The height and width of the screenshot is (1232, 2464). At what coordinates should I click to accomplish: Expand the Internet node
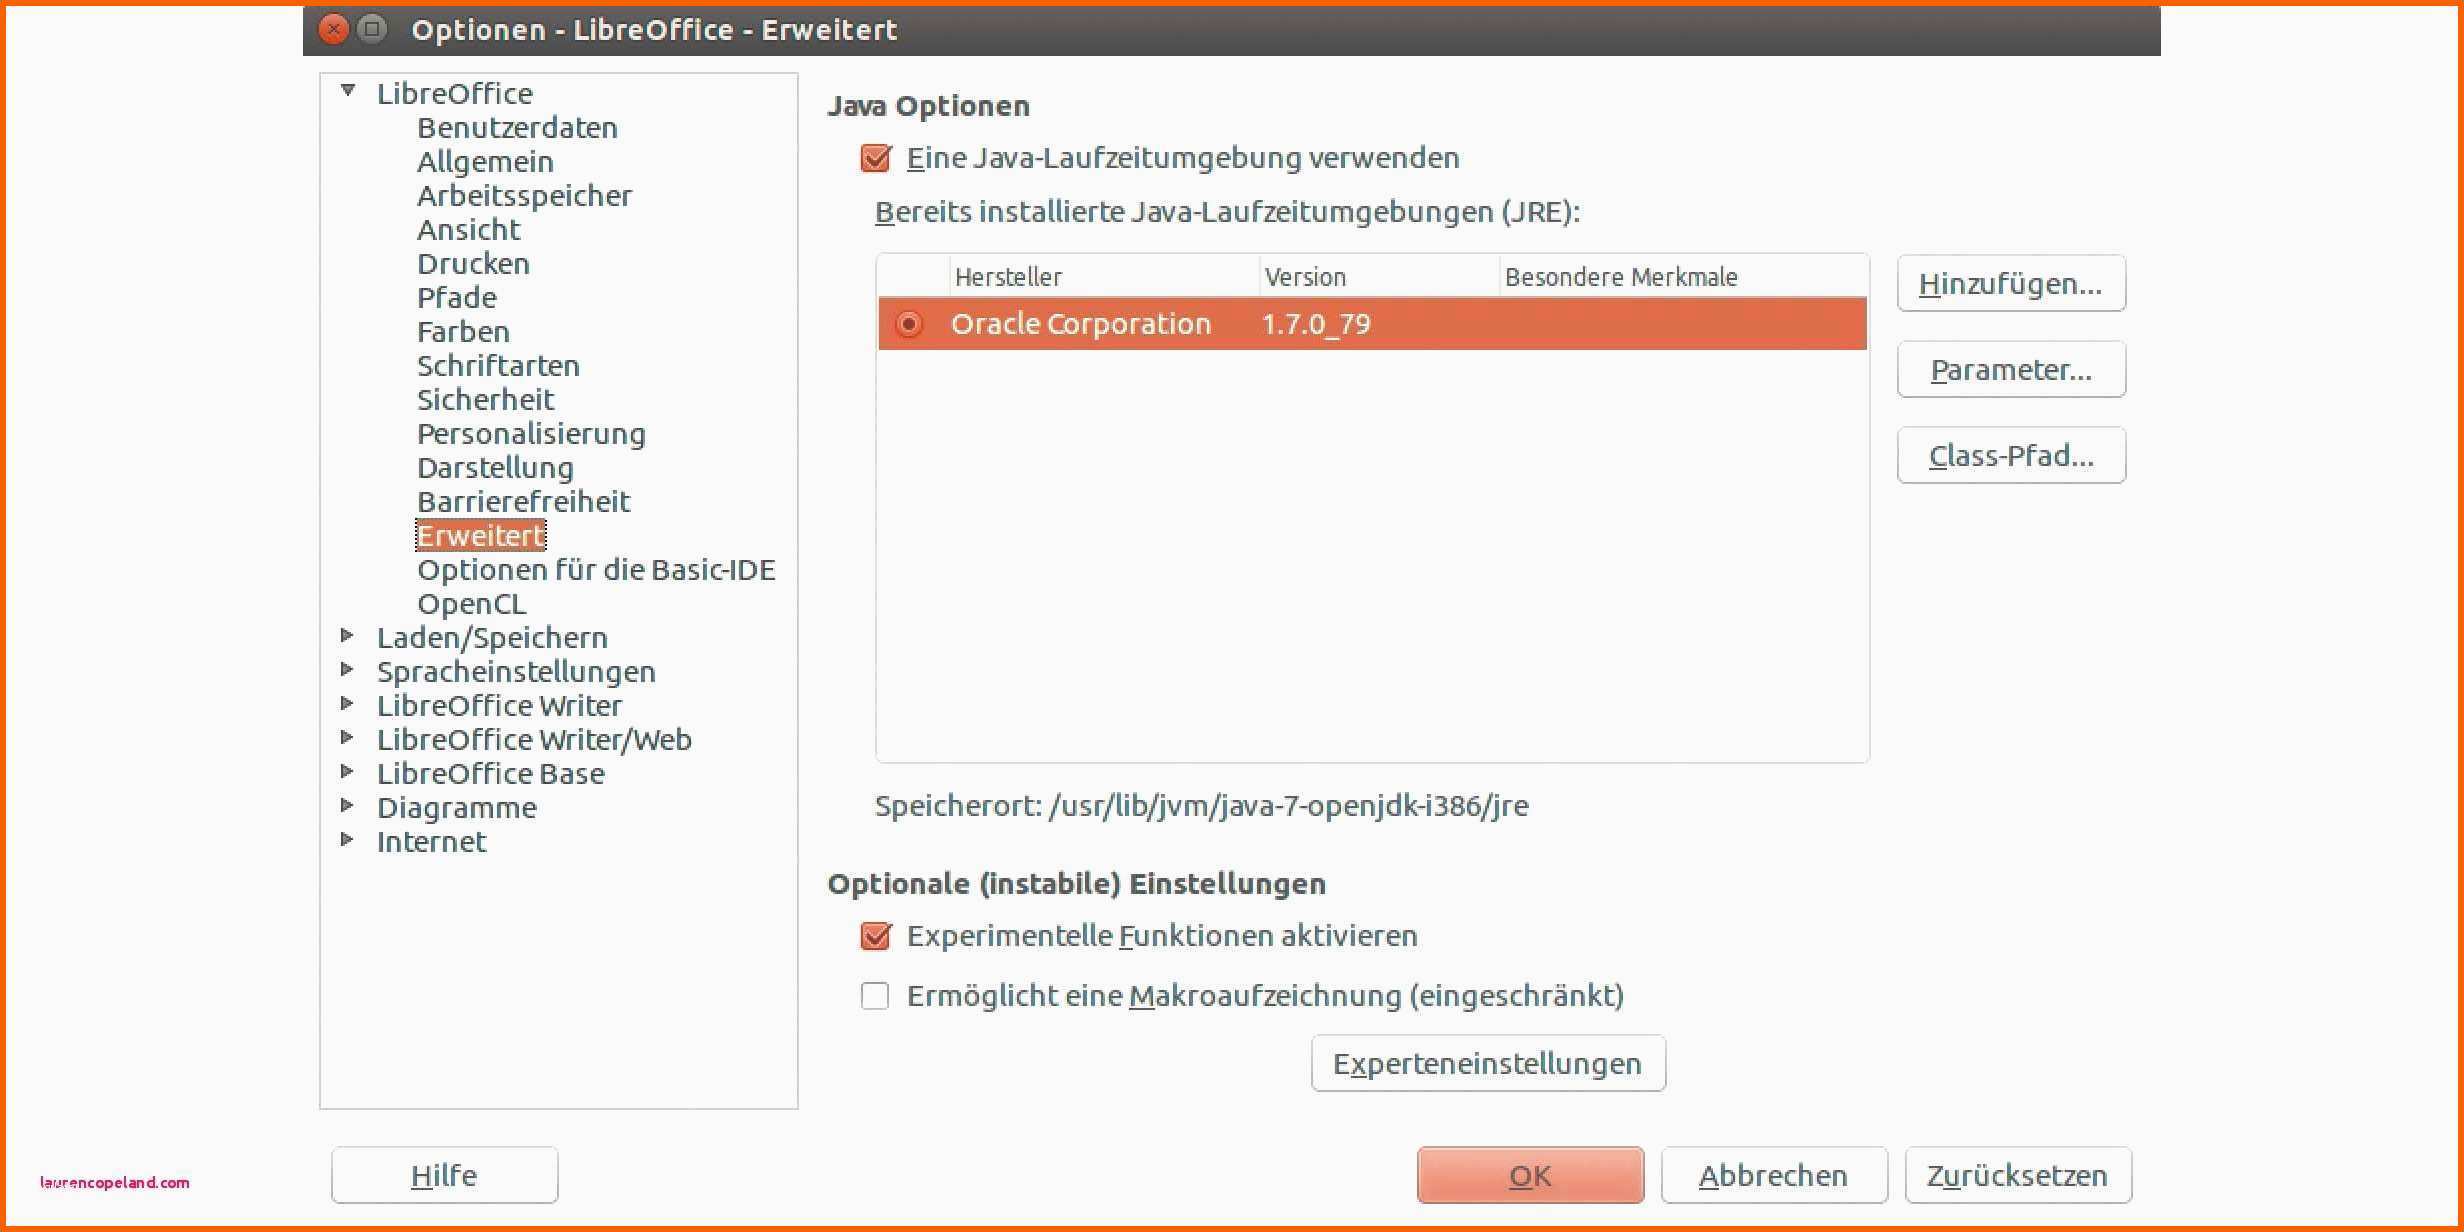347,839
